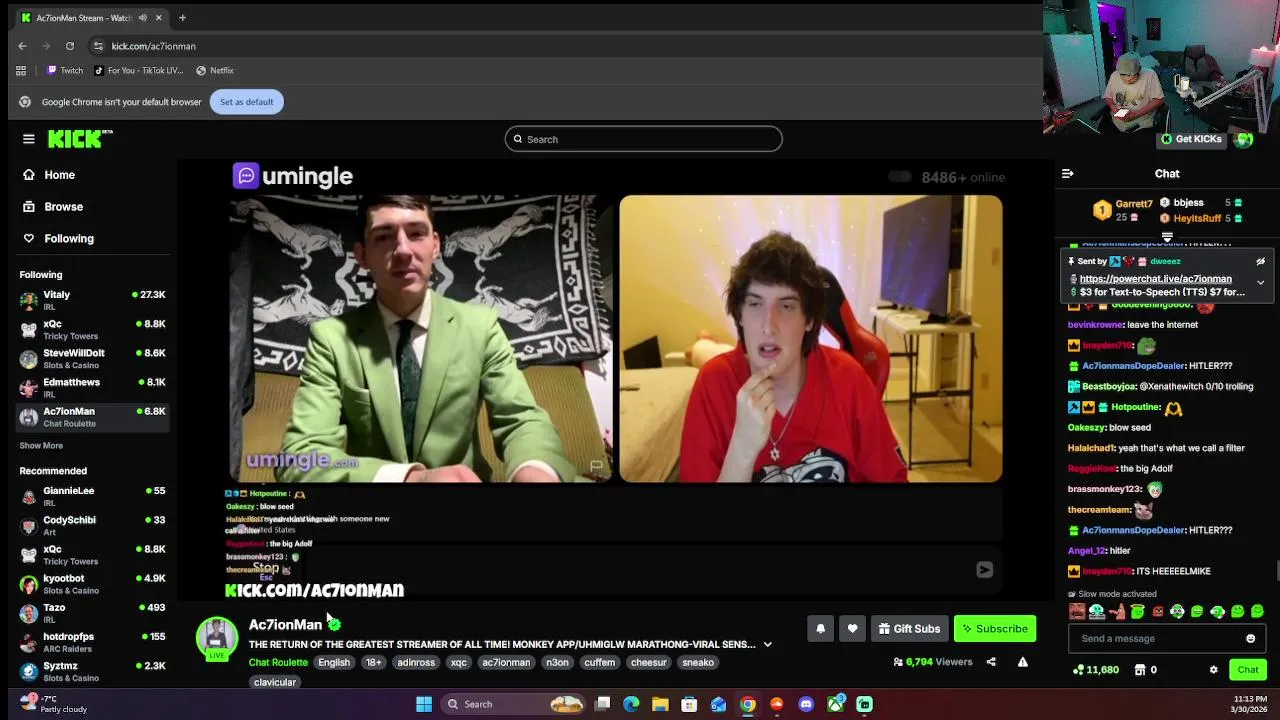The width and height of the screenshot is (1280, 720).
Task: Click Set as default button
Action: (247, 102)
